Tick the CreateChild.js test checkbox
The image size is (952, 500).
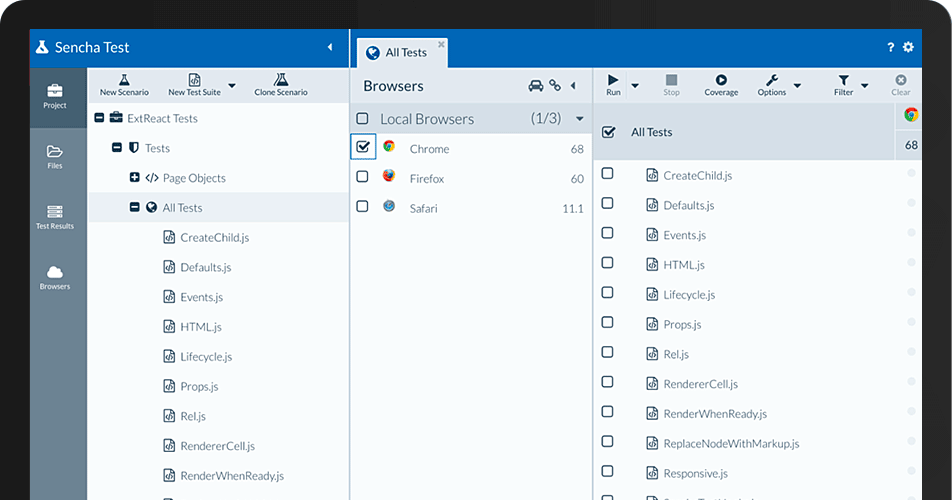tap(607, 174)
